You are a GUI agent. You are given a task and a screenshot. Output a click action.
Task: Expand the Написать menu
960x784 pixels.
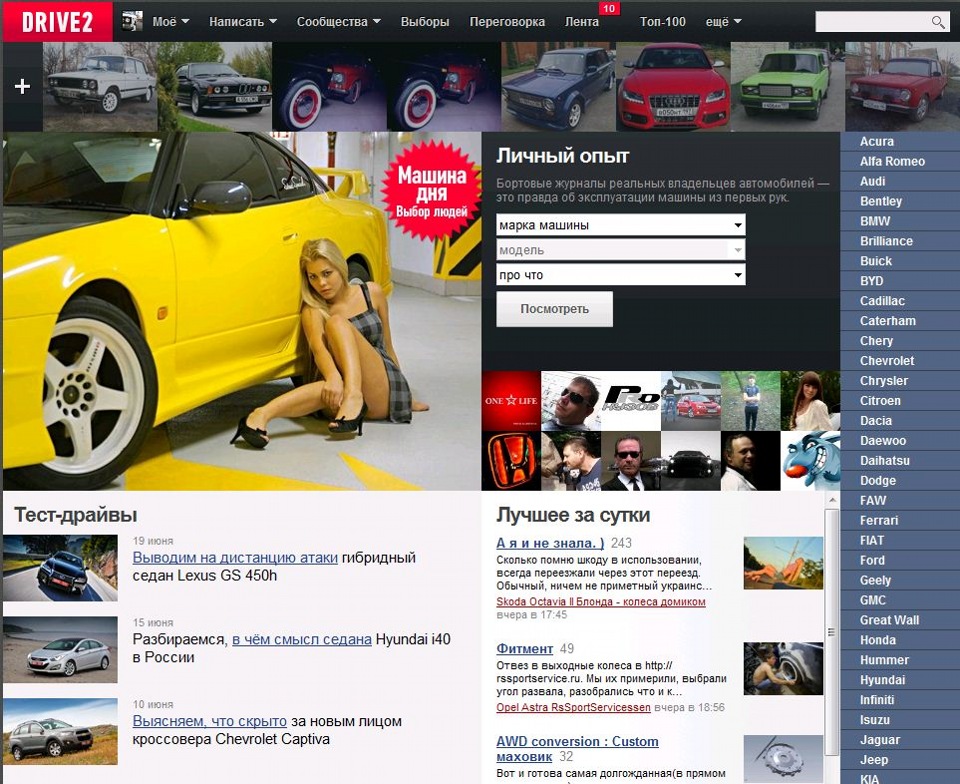click(x=243, y=21)
